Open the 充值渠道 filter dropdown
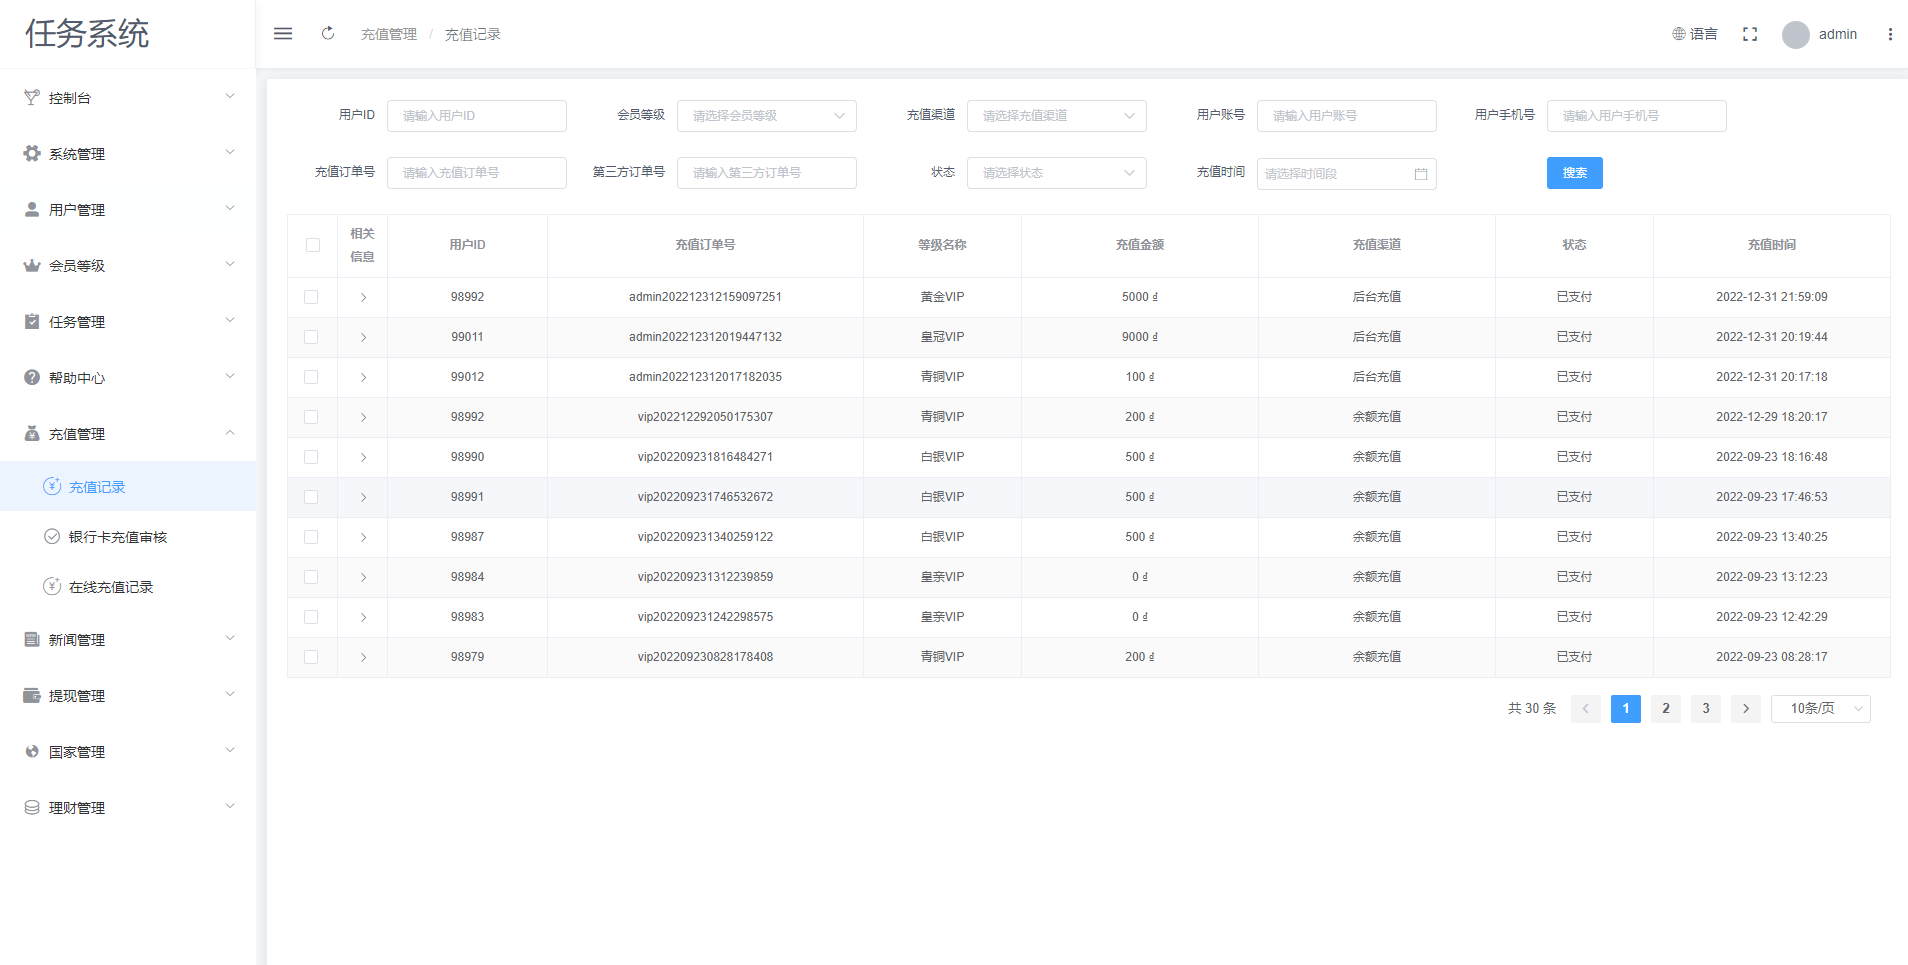Image resolution: width=1908 pixels, height=965 pixels. click(1056, 116)
